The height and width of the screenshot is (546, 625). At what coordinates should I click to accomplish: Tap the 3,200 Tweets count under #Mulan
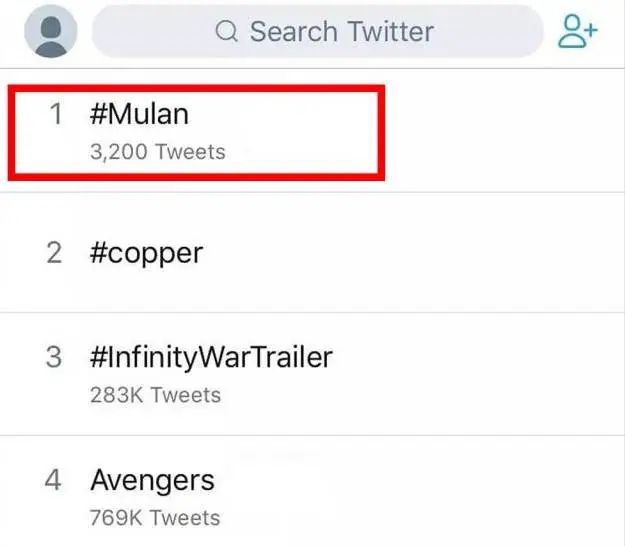pos(158,152)
